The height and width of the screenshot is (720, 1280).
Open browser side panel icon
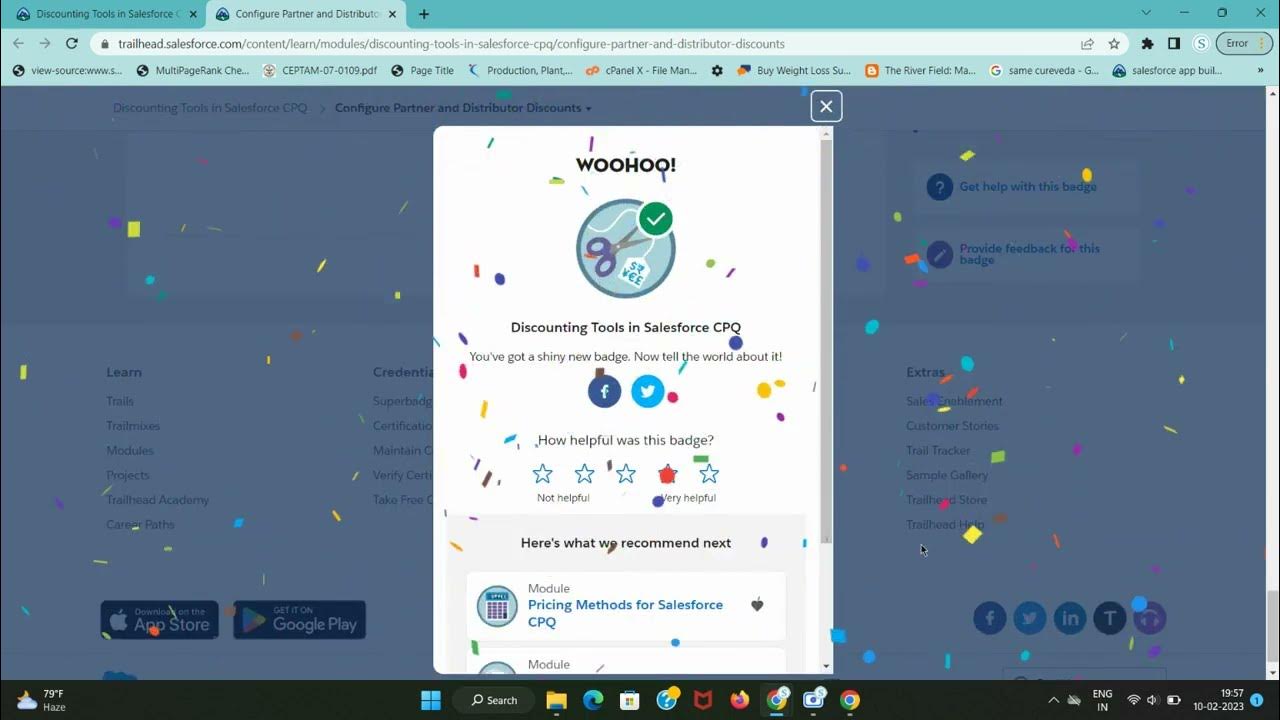pyautogui.click(x=1174, y=44)
